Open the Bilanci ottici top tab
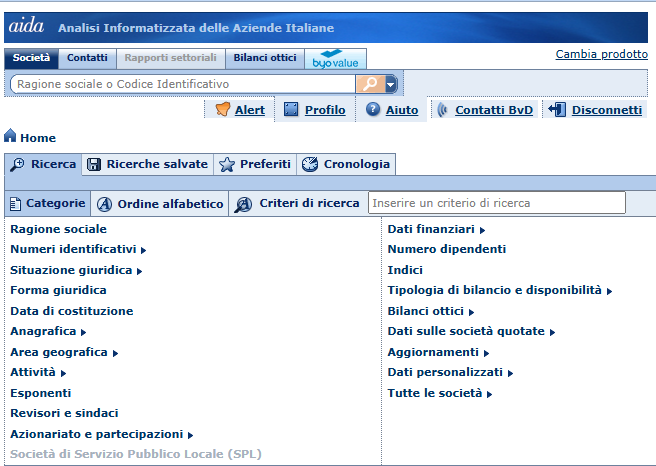 (264, 59)
